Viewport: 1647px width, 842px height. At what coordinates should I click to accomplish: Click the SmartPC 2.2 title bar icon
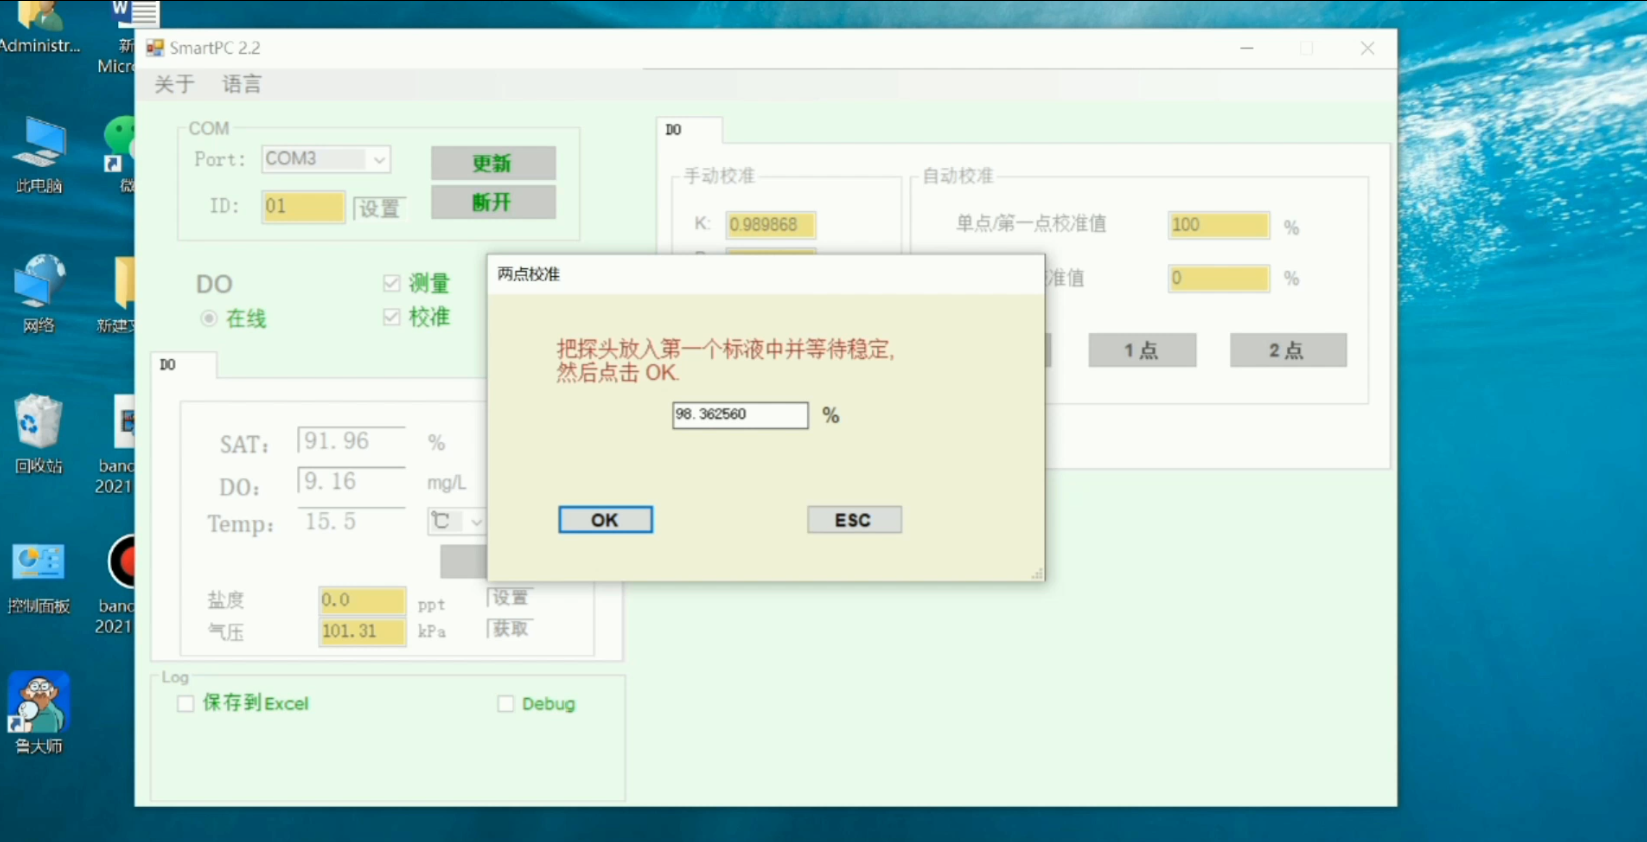[155, 48]
